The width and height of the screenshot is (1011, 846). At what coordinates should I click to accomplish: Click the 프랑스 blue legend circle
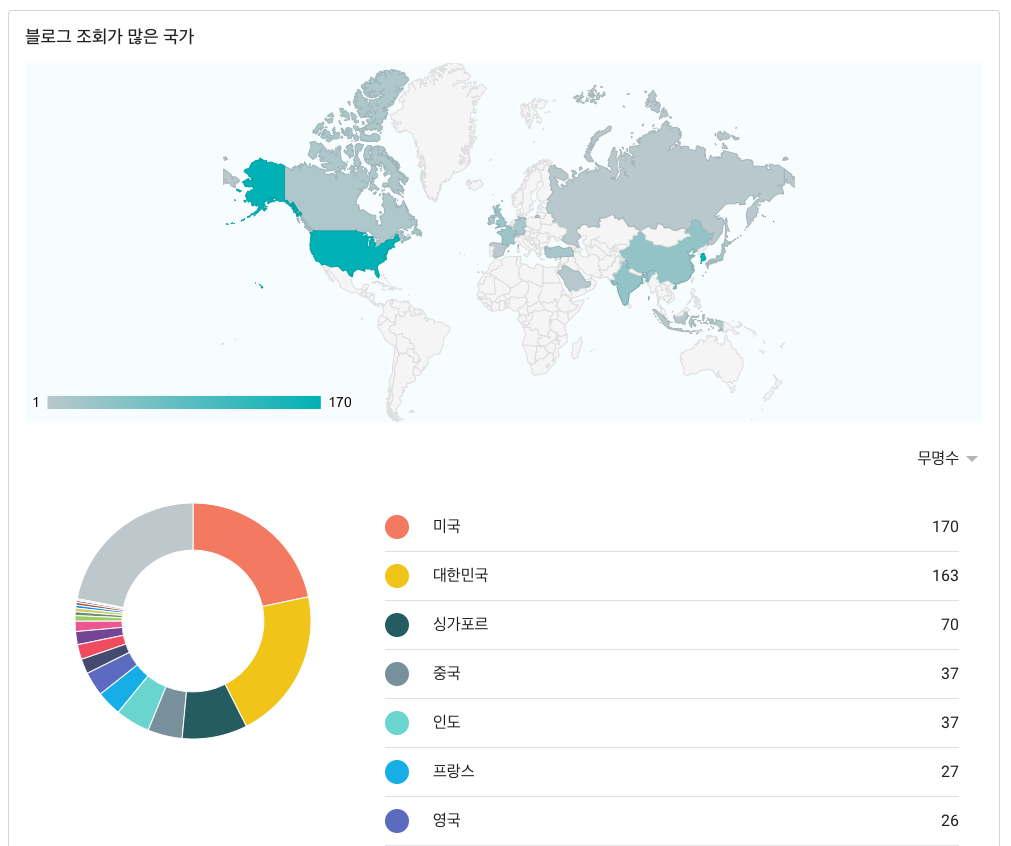point(397,772)
